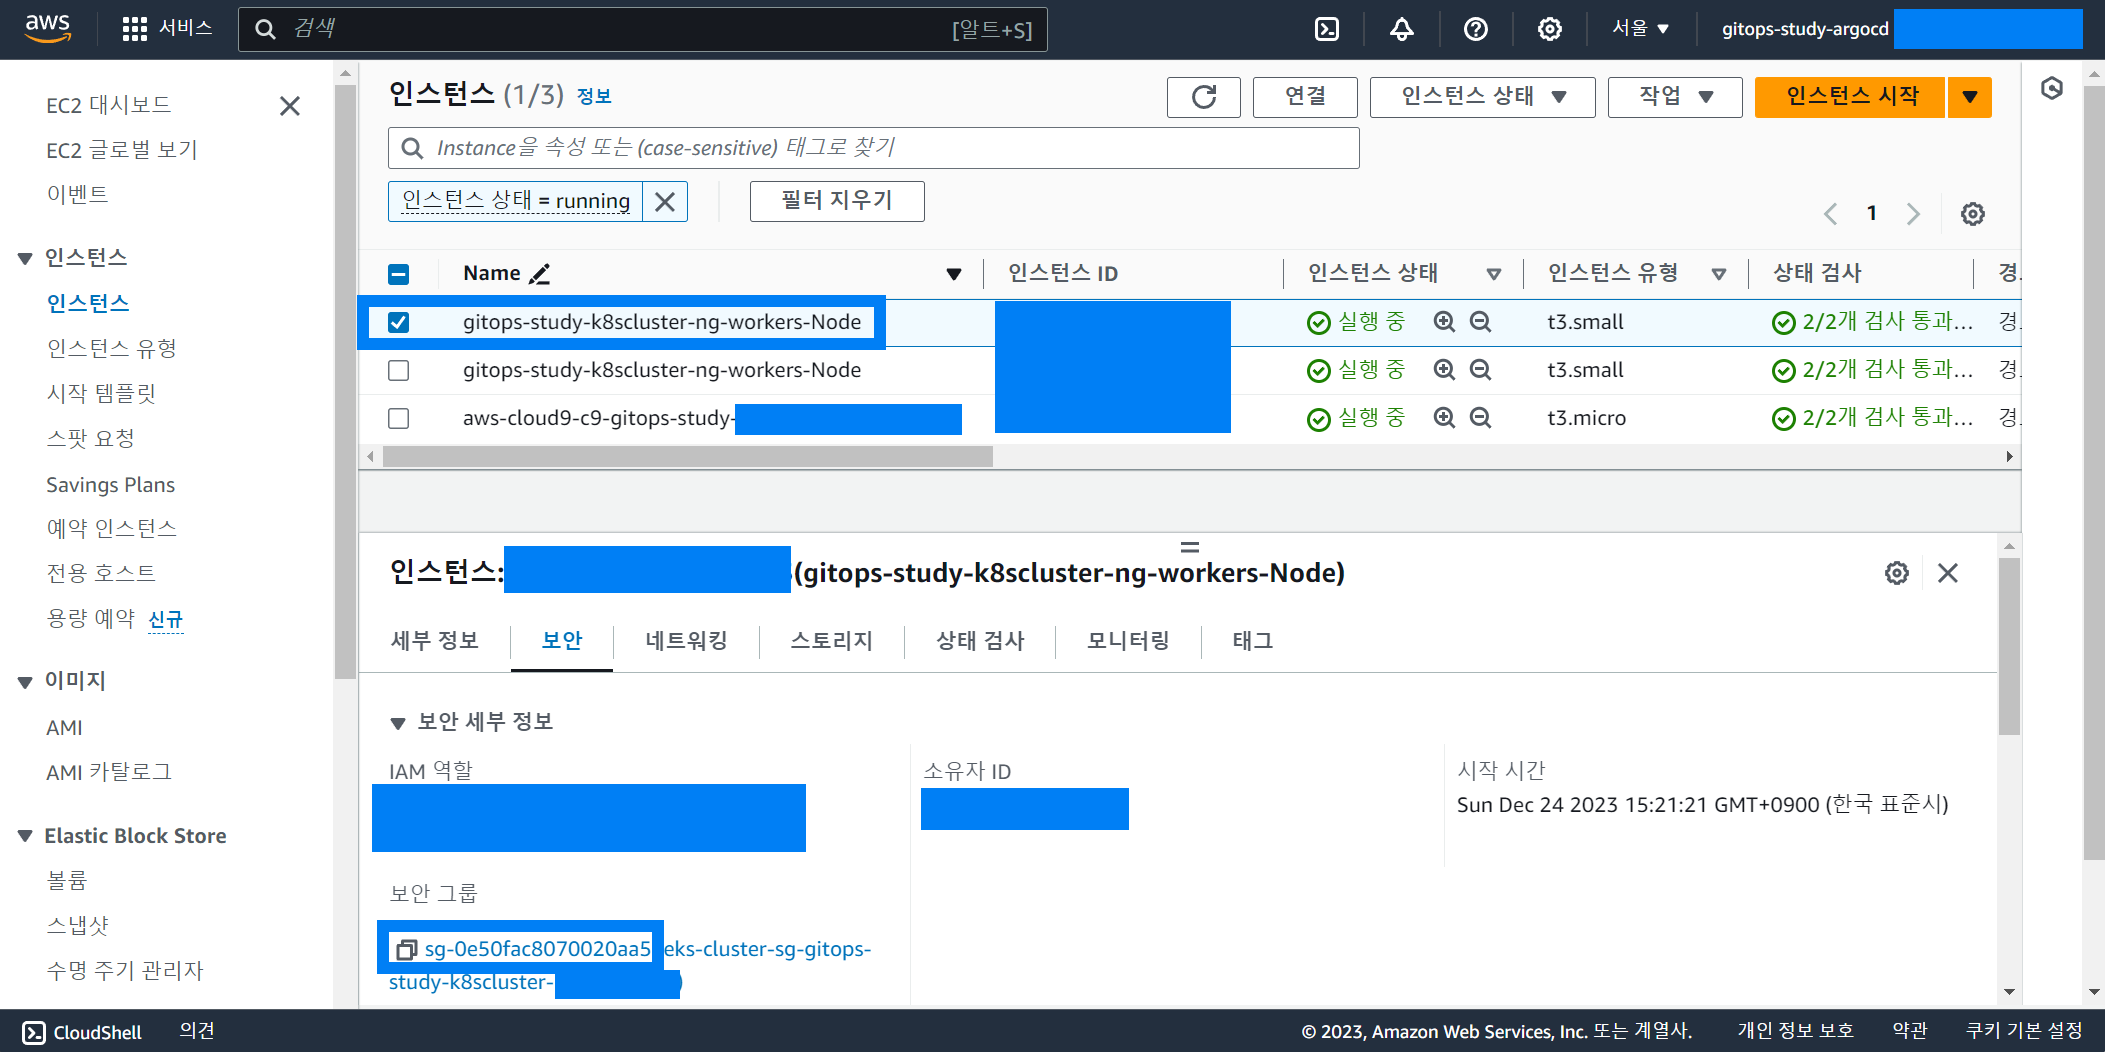The width and height of the screenshot is (2105, 1052).
Task: Close the instance detail panel
Action: 1948,573
